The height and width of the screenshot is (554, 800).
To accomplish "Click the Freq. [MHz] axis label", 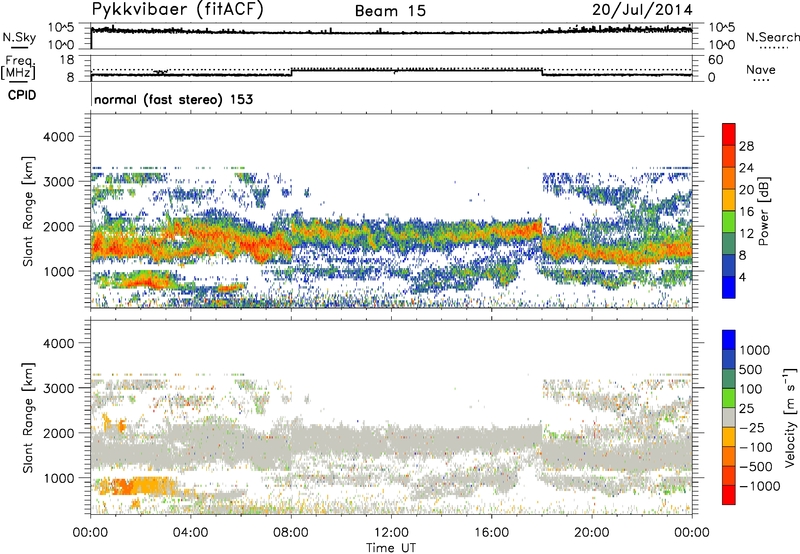I will [x=18, y=67].
